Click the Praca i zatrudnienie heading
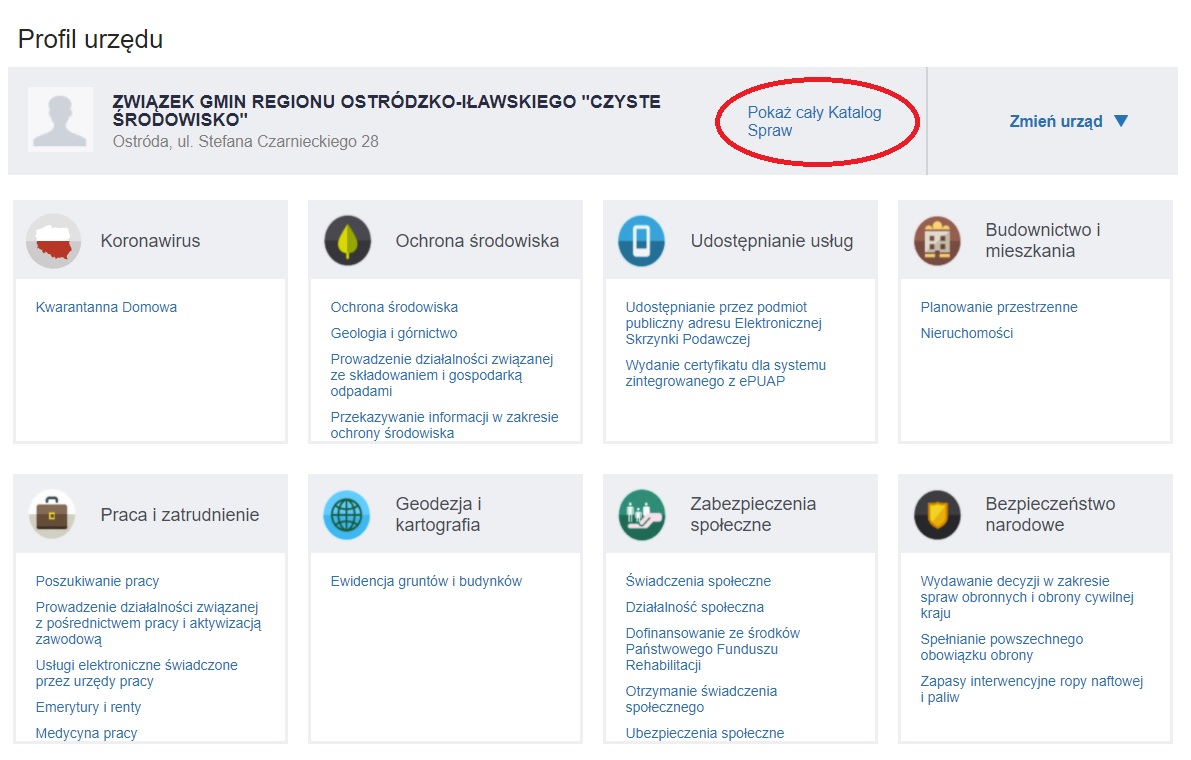This screenshot has height=760, width=1191. (180, 515)
